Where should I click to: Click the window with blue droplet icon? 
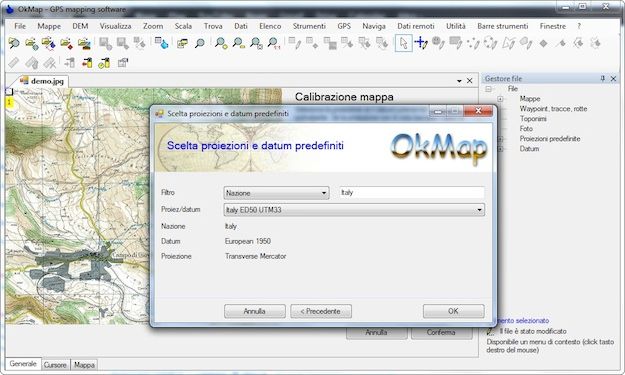coord(161,43)
